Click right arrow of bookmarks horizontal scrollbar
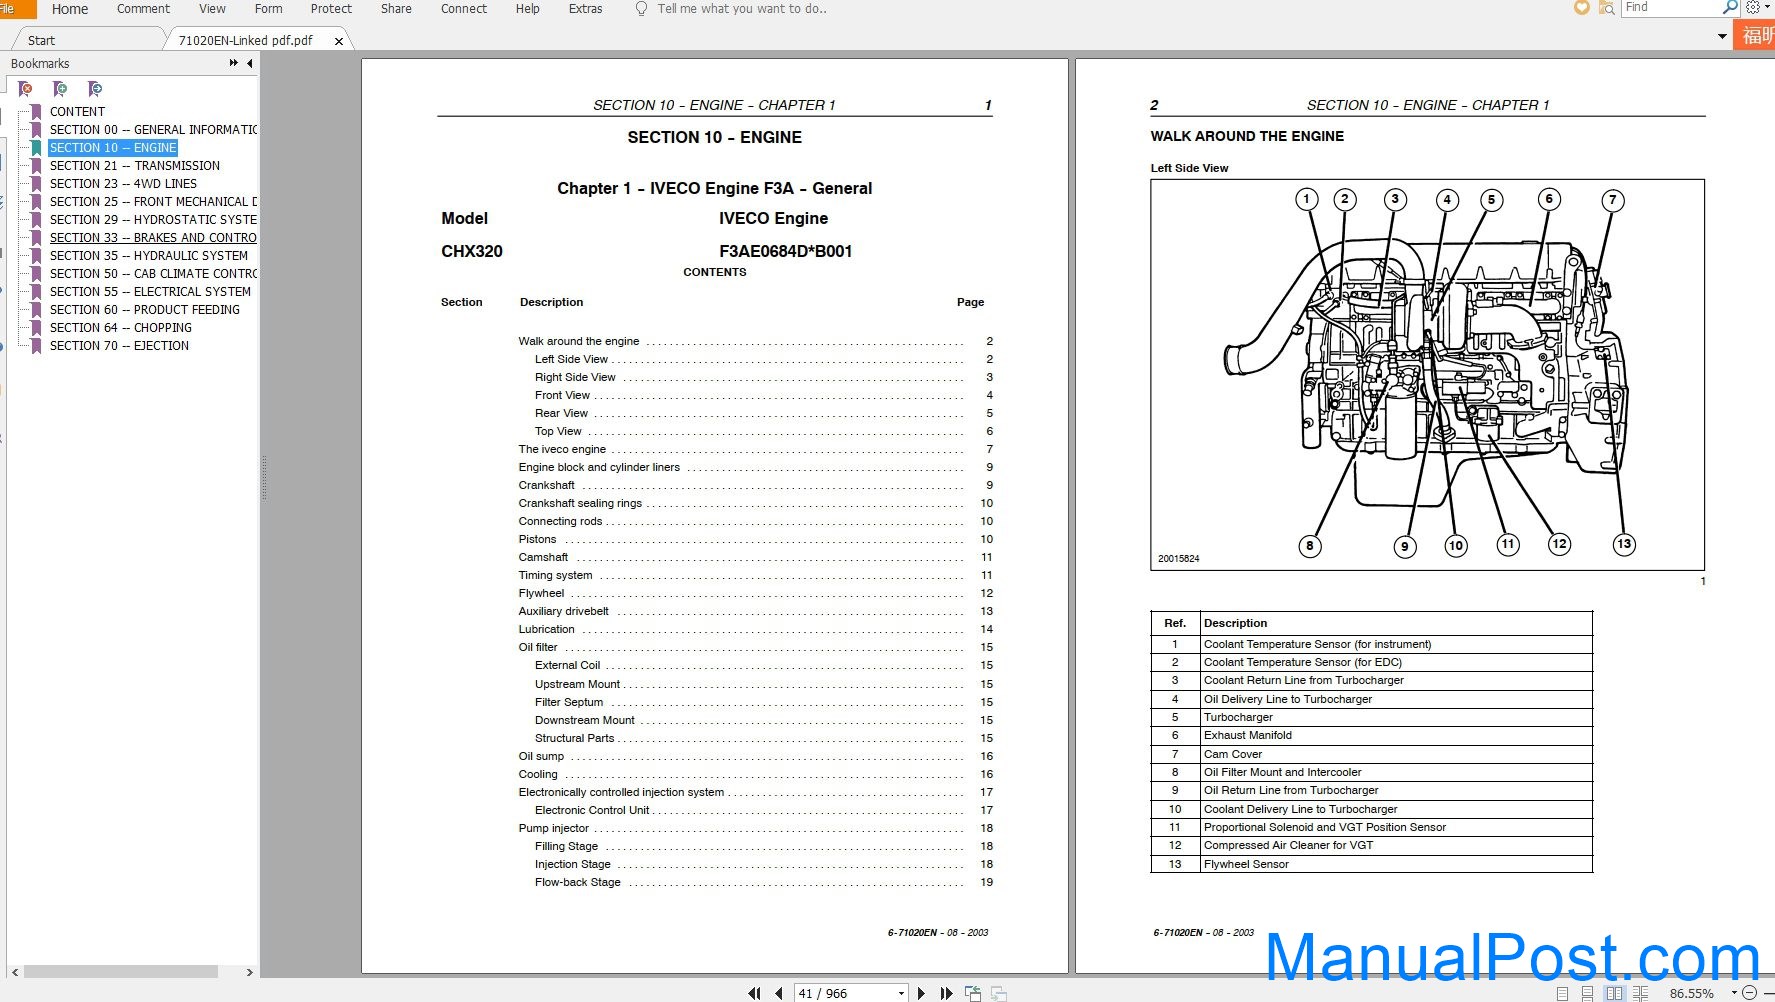This screenshot has height=1002, width=1775. pos(249,971)
